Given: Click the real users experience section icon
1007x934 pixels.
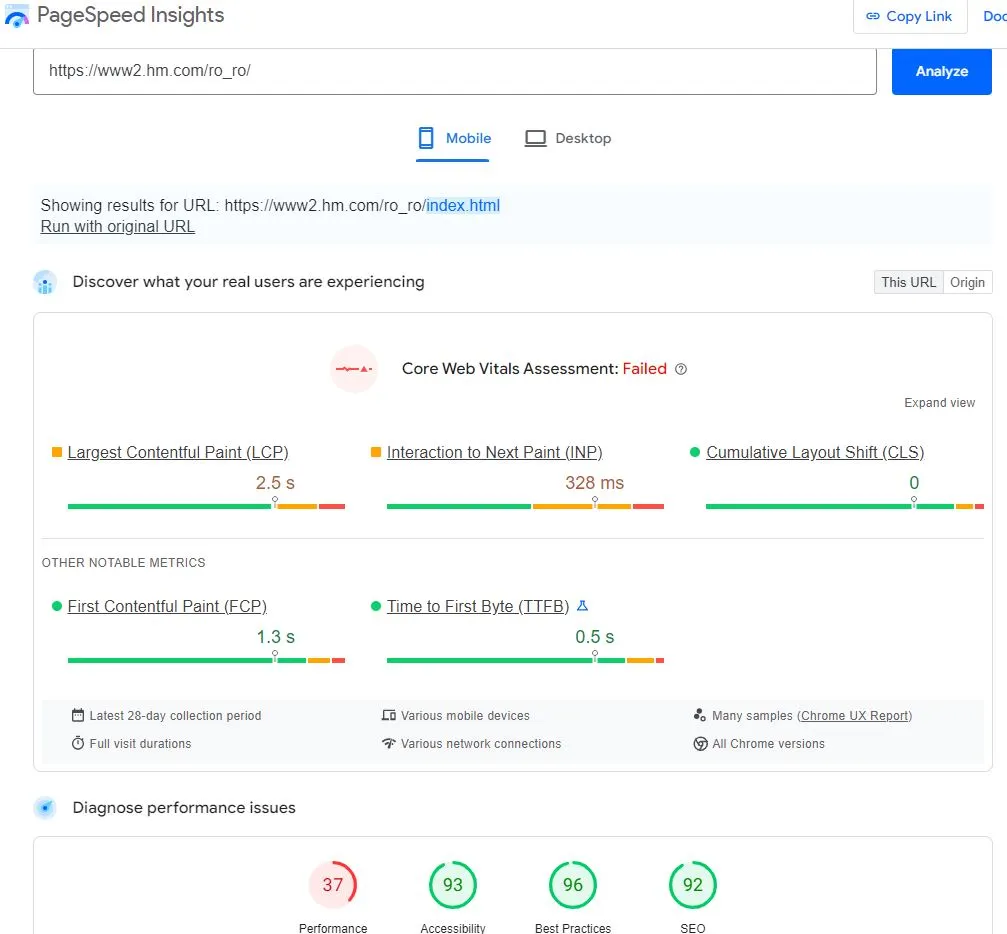Looking at the screenshot, I should point(45,283).
